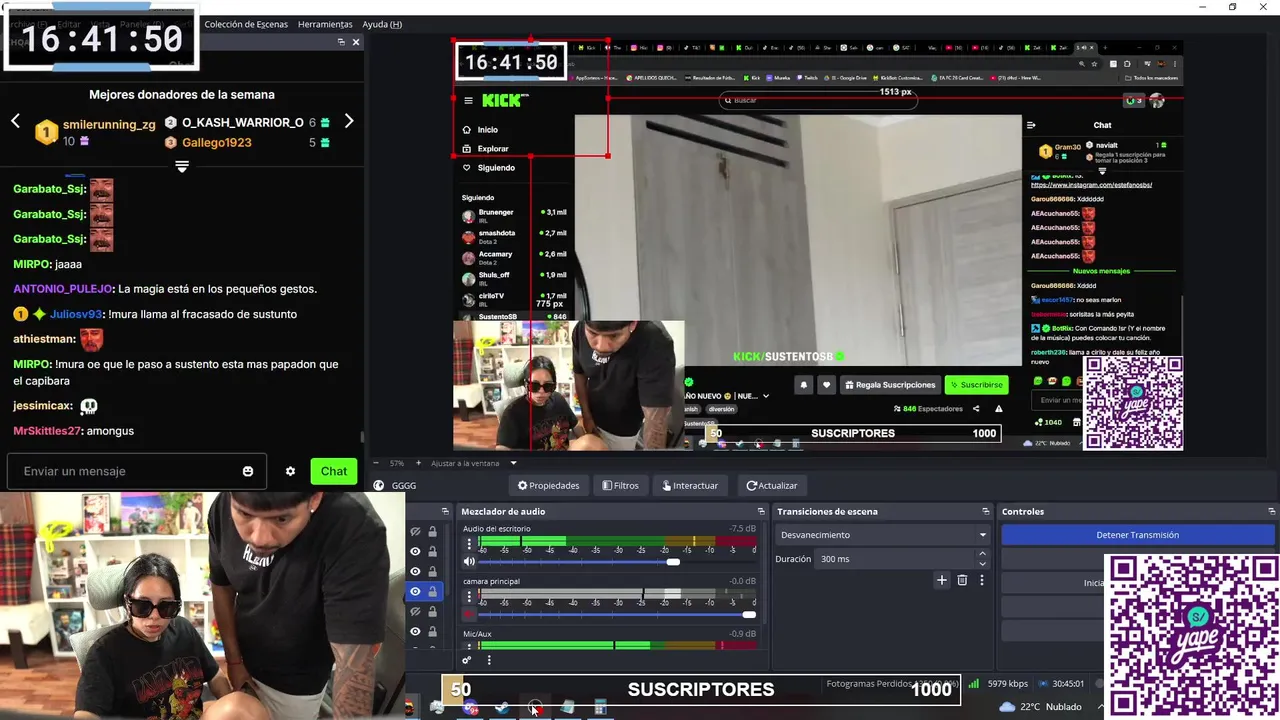Expand the donors leaderboard chevron

click(x=182, y=167)
